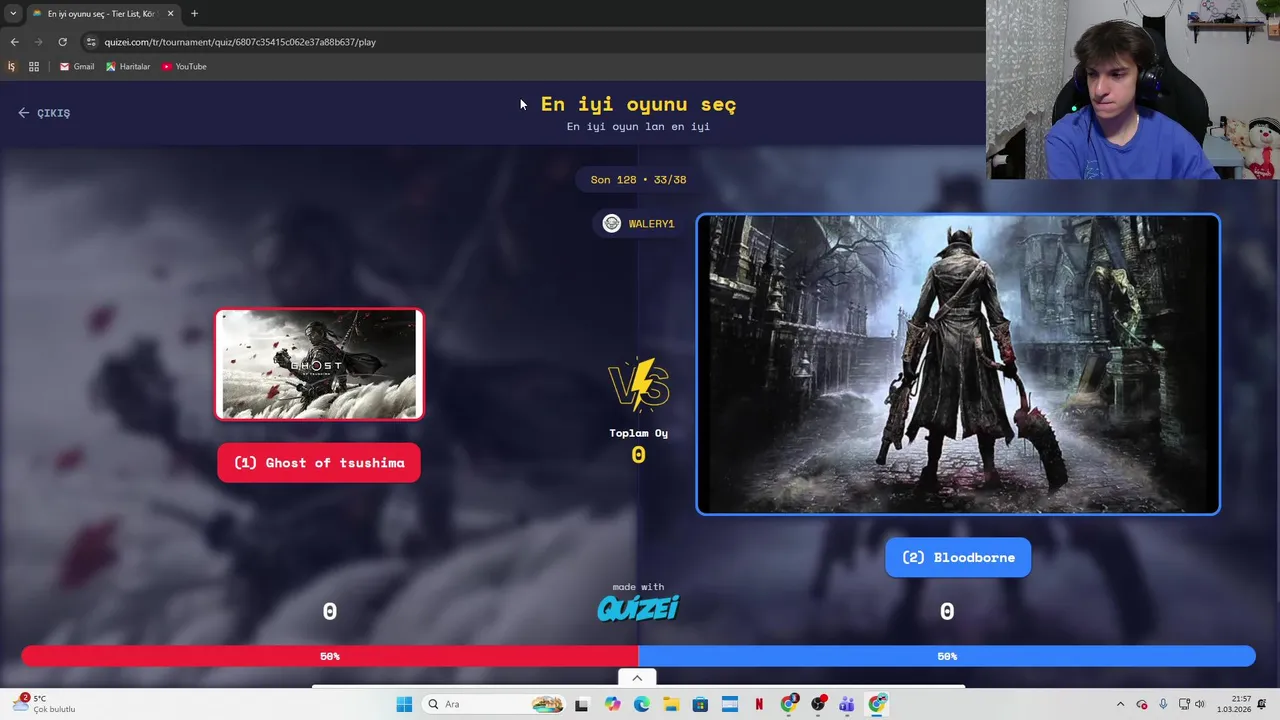Go back using the browser back arrow
This screenshot has height=720, width=1280.
point(14,42)
